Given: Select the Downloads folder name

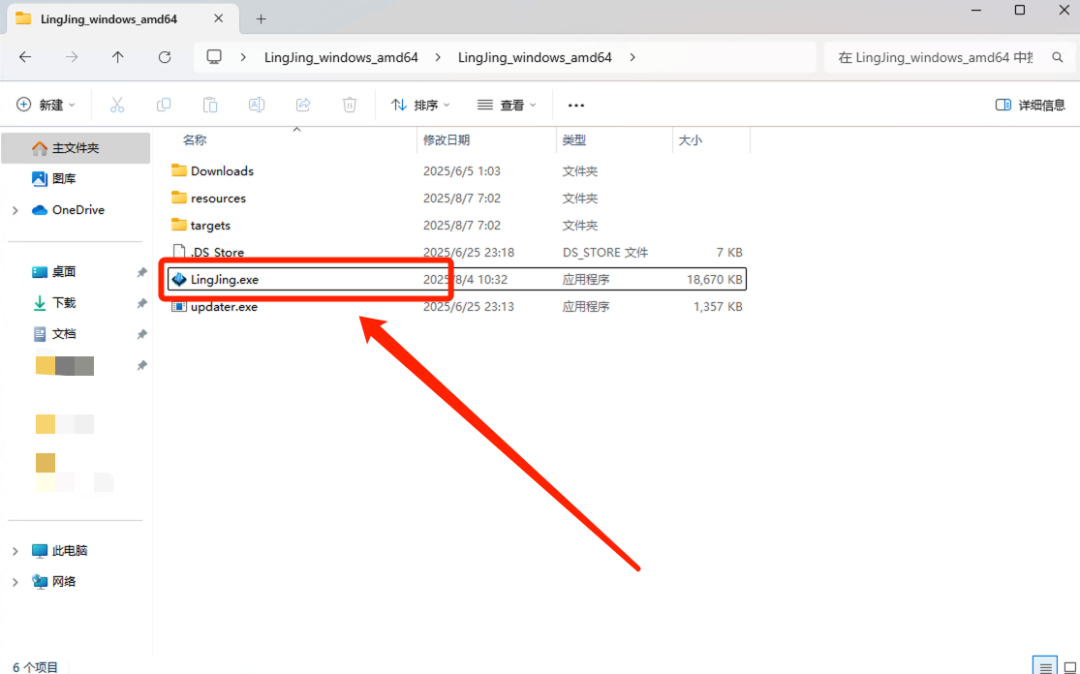Looking at the screenshot, I should click(x=222, y=171).
